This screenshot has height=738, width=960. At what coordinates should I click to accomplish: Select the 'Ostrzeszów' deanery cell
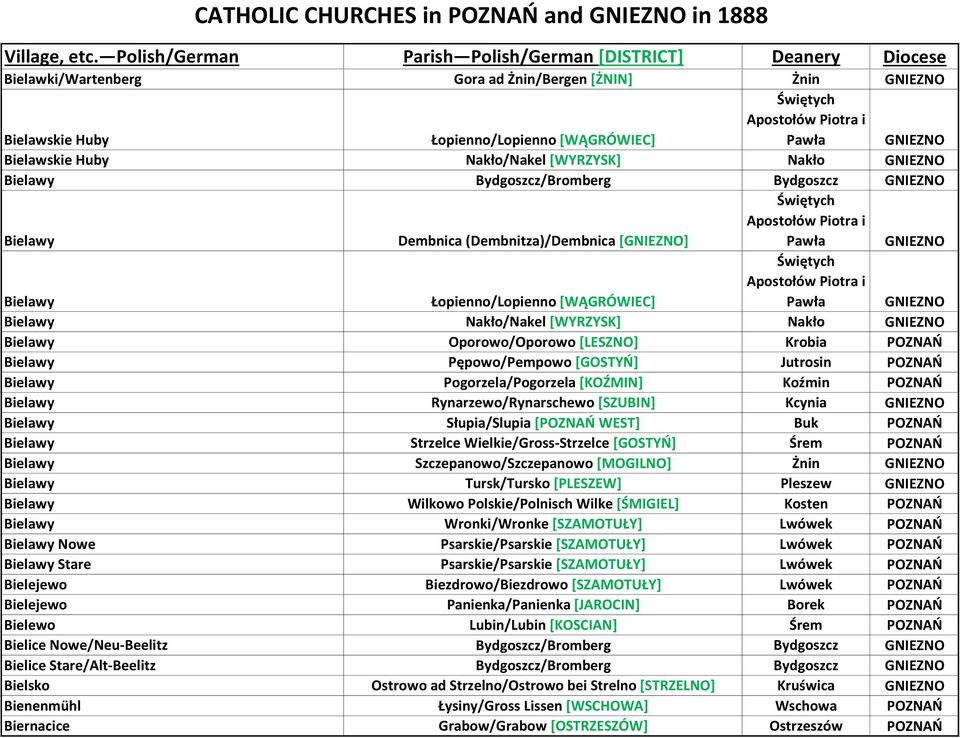pyautogui.click(x=806, y=726)
